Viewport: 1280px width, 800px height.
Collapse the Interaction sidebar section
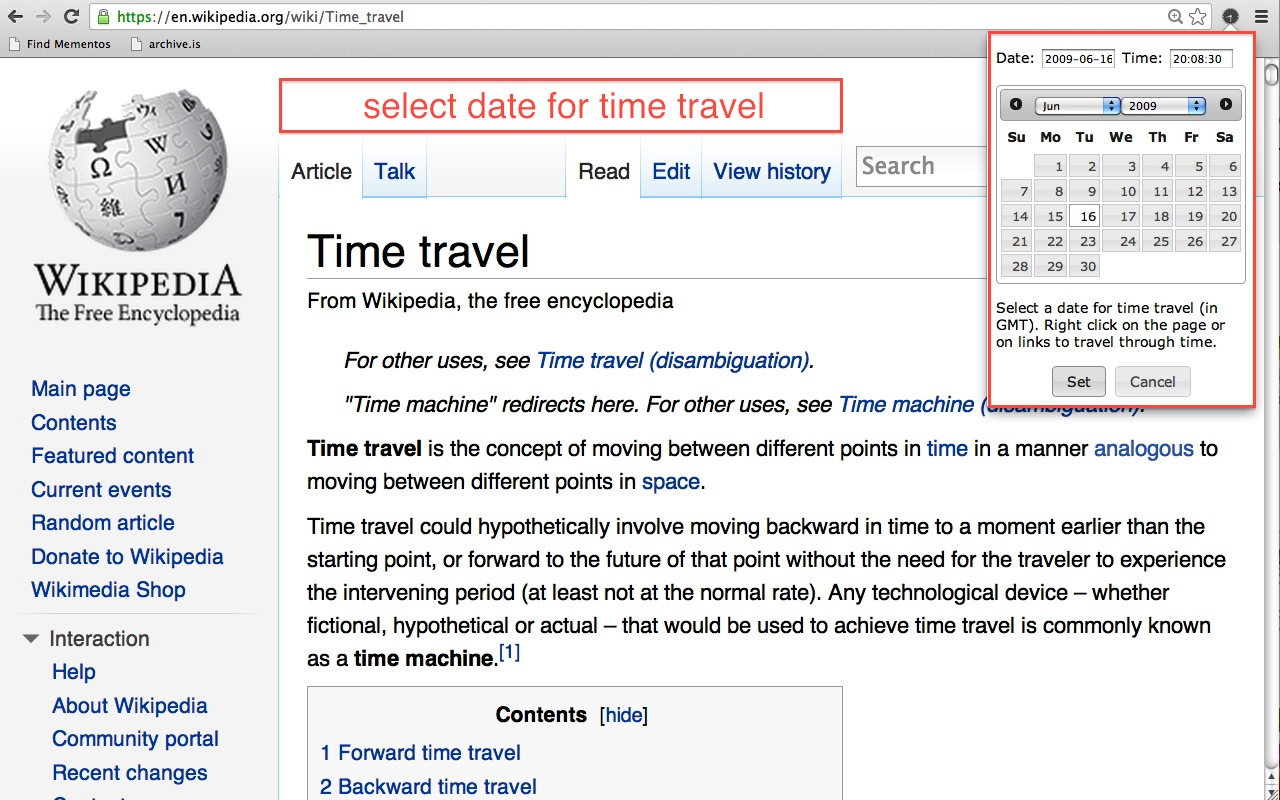click(31, 638)
